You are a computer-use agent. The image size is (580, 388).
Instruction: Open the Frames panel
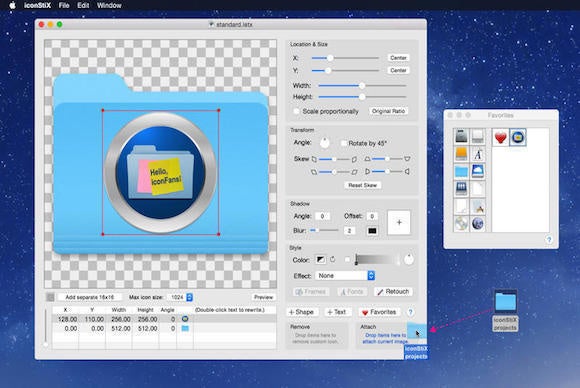coord(310,292)
